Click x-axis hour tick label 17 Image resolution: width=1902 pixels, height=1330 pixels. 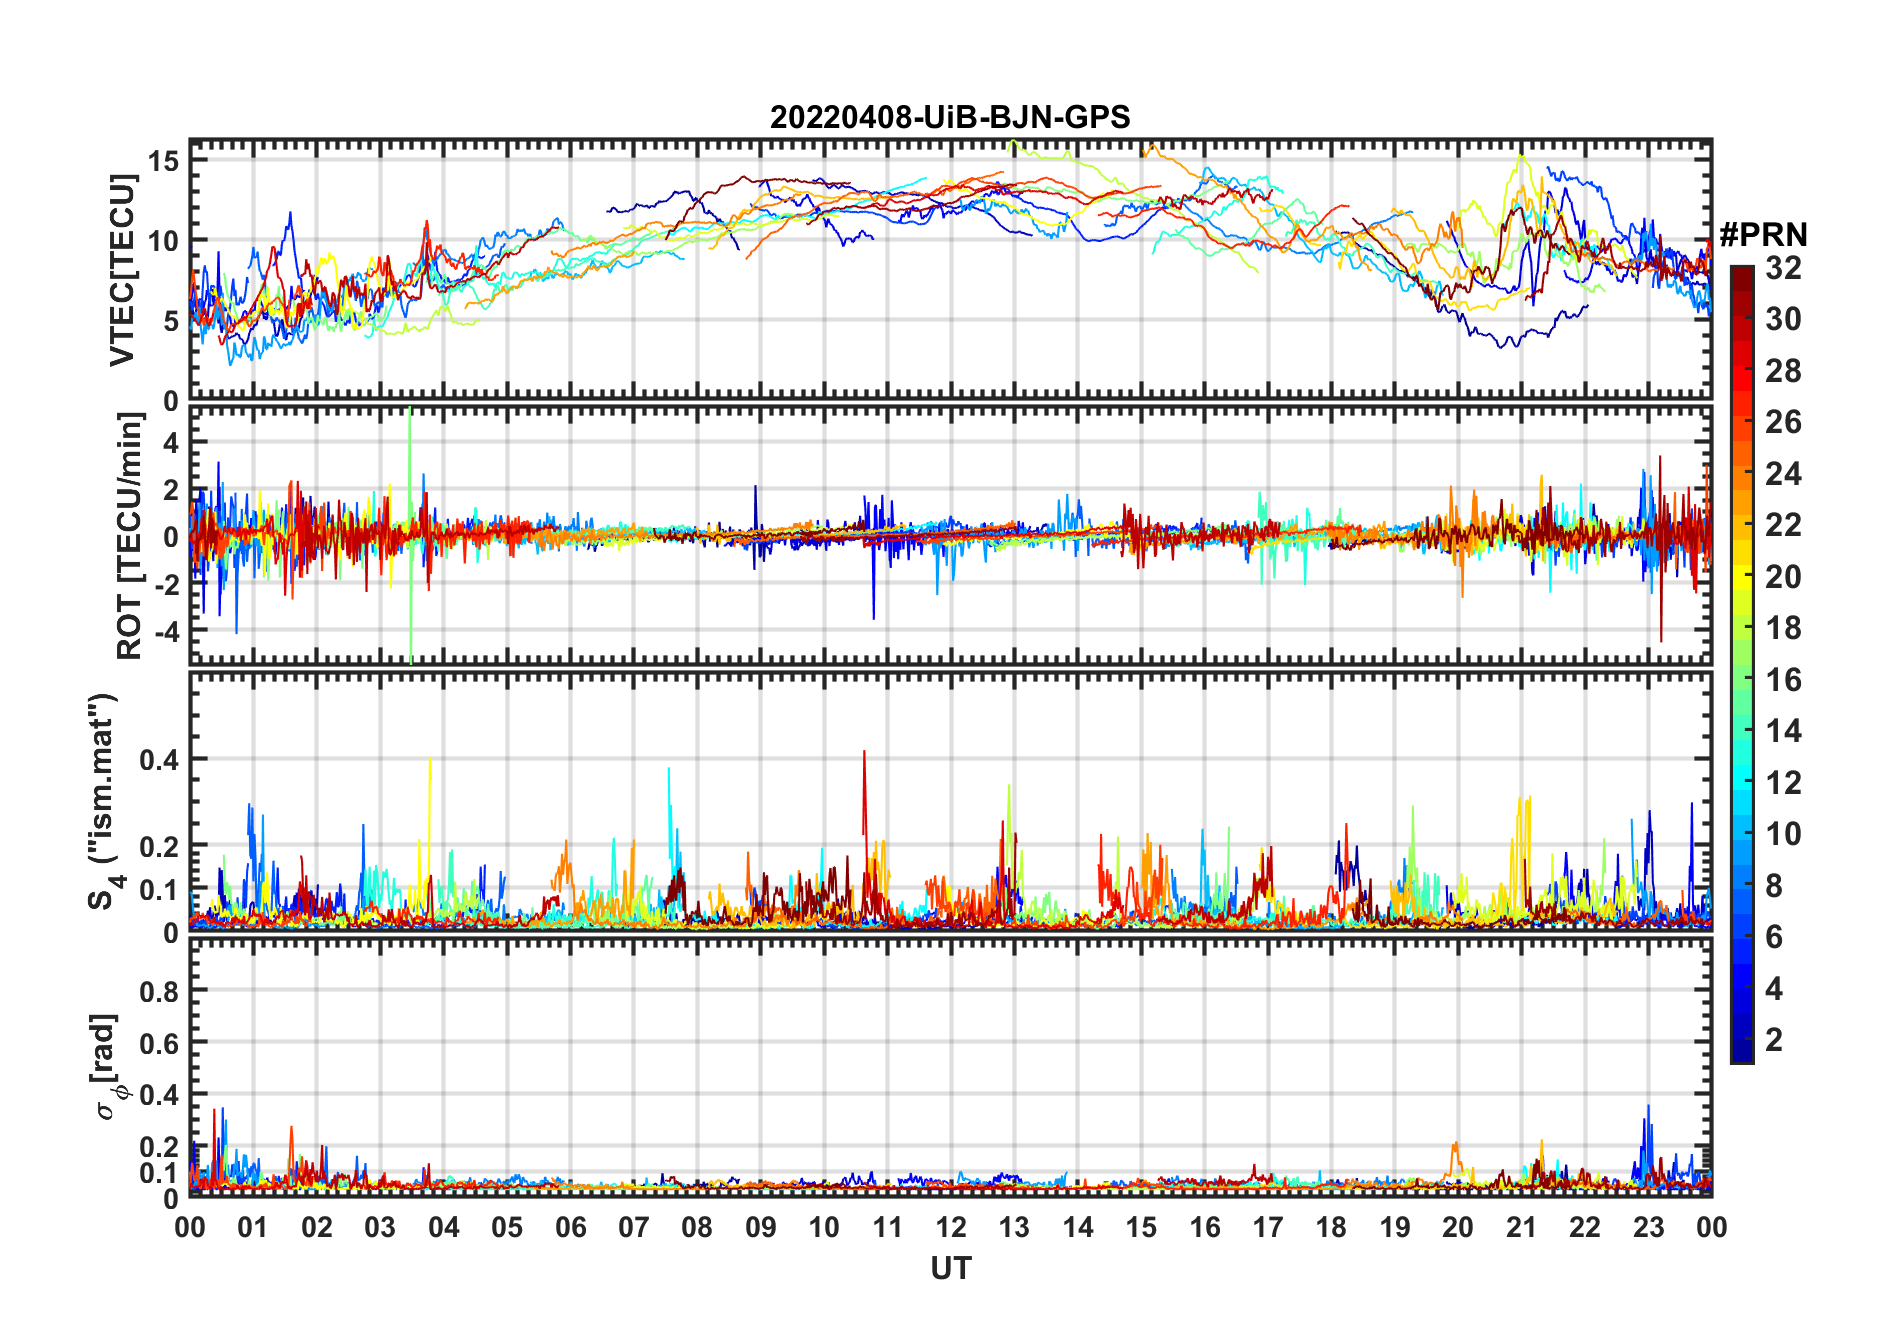tap(1268, 1227)
